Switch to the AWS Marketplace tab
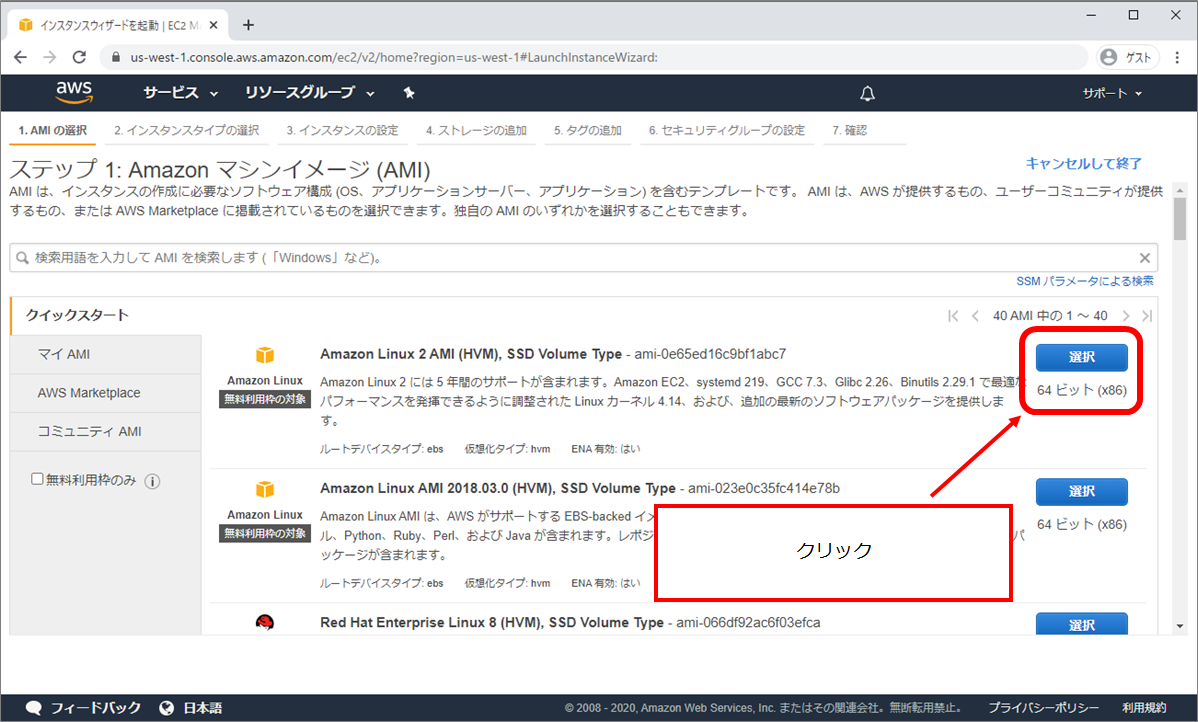1198x722 pixels. pos(89,393)
